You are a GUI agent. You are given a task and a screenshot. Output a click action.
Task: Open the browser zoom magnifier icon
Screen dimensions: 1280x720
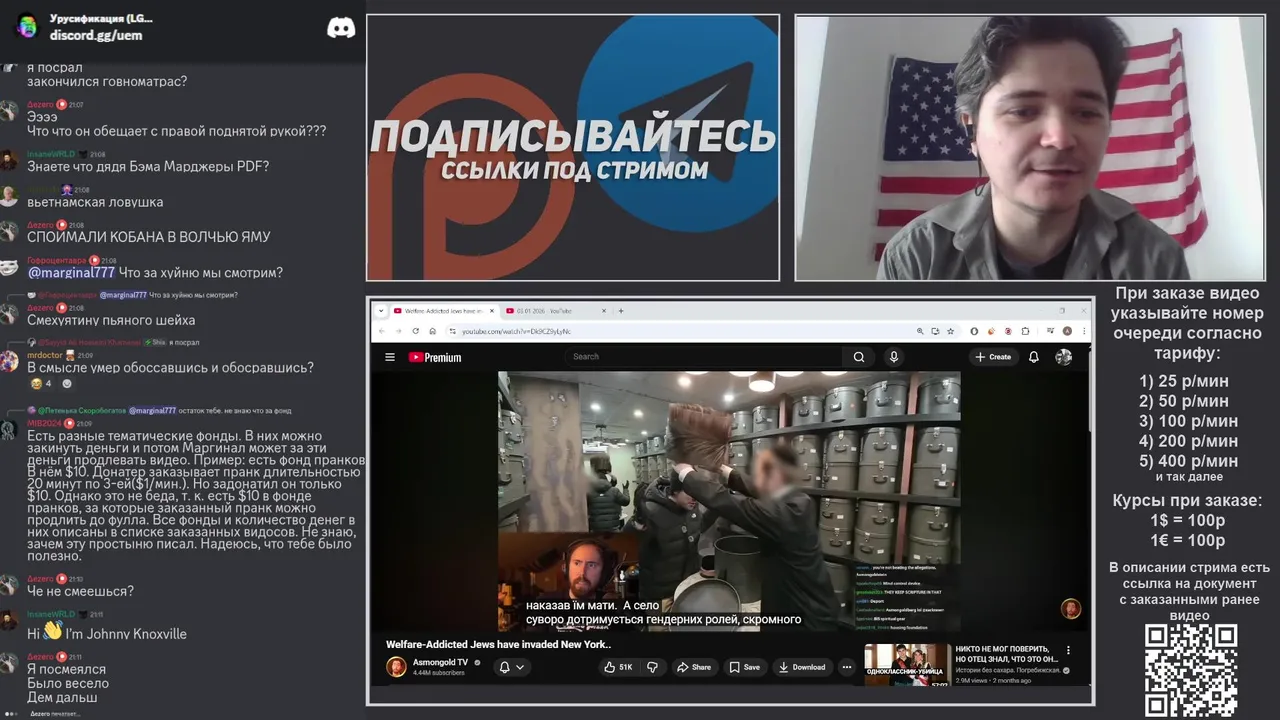(920, 331)
